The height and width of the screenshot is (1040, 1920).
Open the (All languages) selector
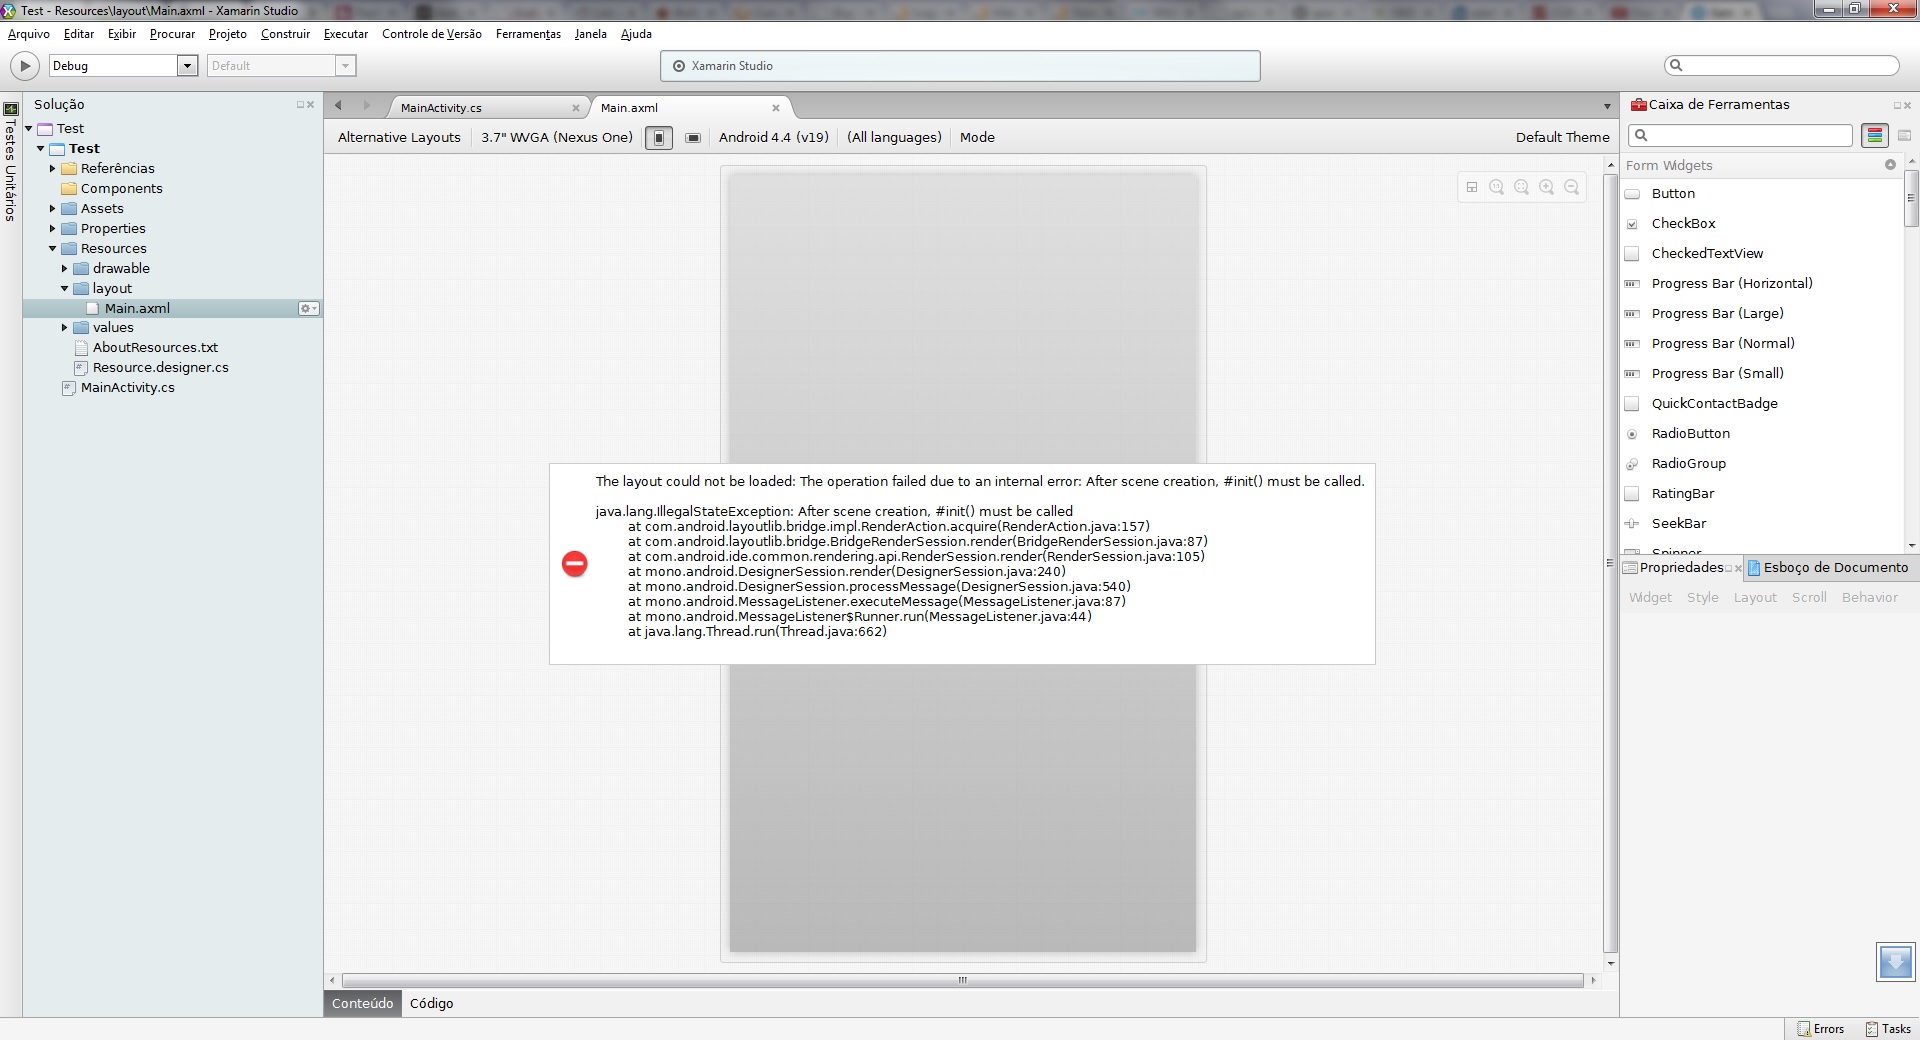(894, 138)
